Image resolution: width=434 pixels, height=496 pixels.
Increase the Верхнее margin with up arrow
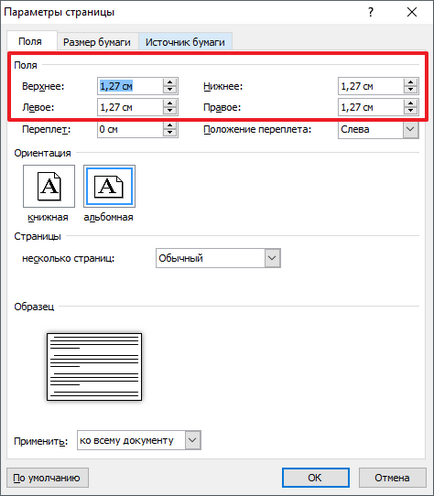point(170,82)
